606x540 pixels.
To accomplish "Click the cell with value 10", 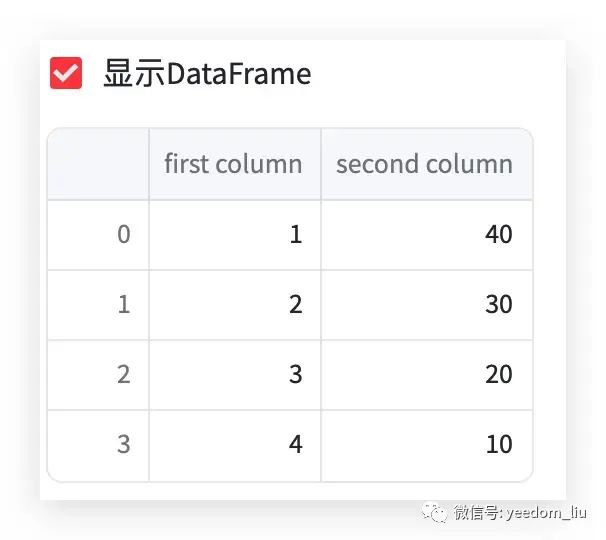I will [427, 446].
